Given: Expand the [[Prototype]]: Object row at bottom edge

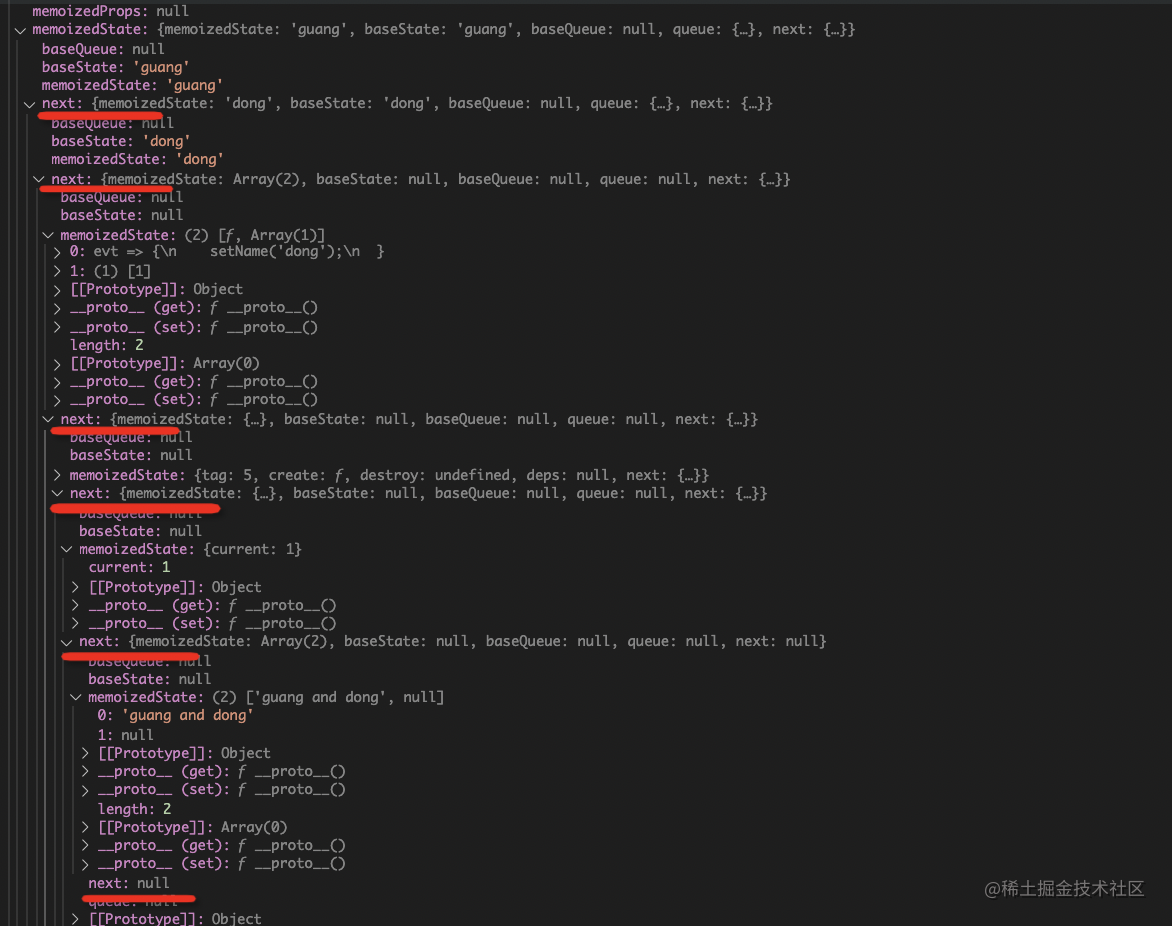Looking at the screenshot, I should tap(75, 919).
